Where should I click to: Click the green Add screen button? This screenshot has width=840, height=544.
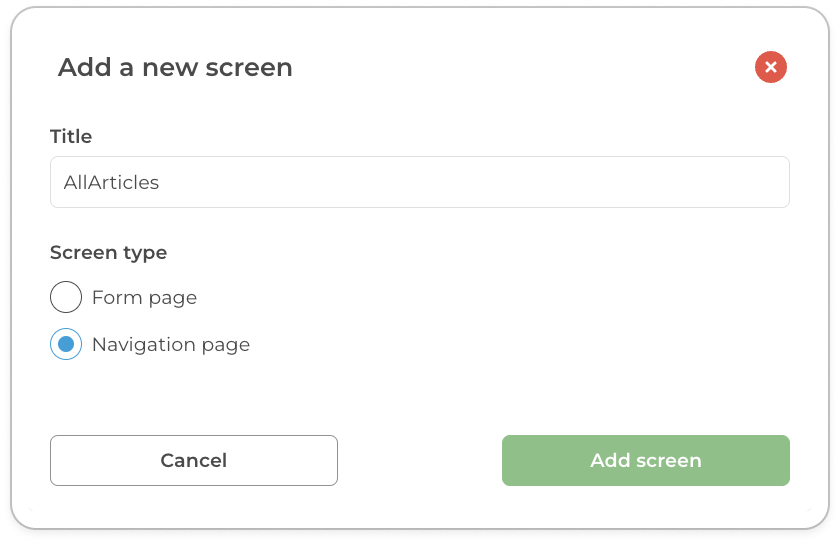click(645, 461)
